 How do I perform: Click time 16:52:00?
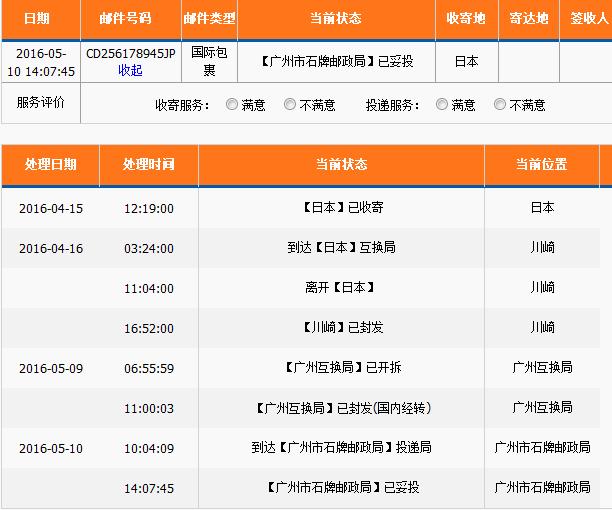click(149, 329)
